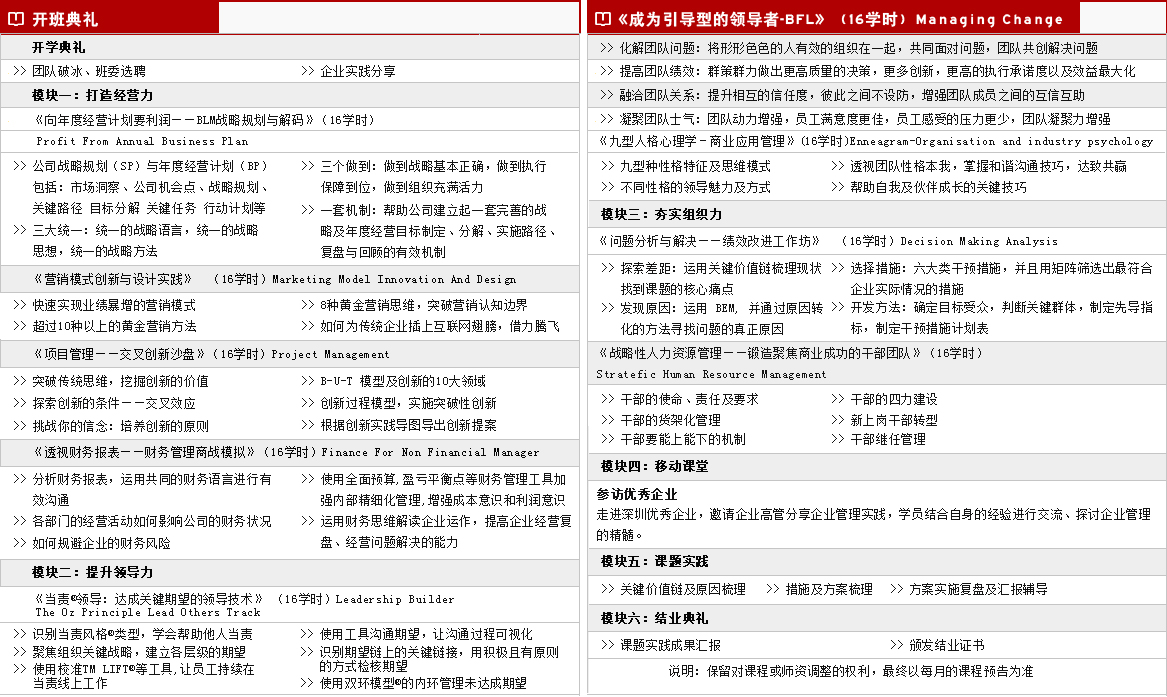Select the line 干部的使命、责任及要求
Image resolution: width=1167 pixels, height=697 pixels.
(x=689, y=399)
